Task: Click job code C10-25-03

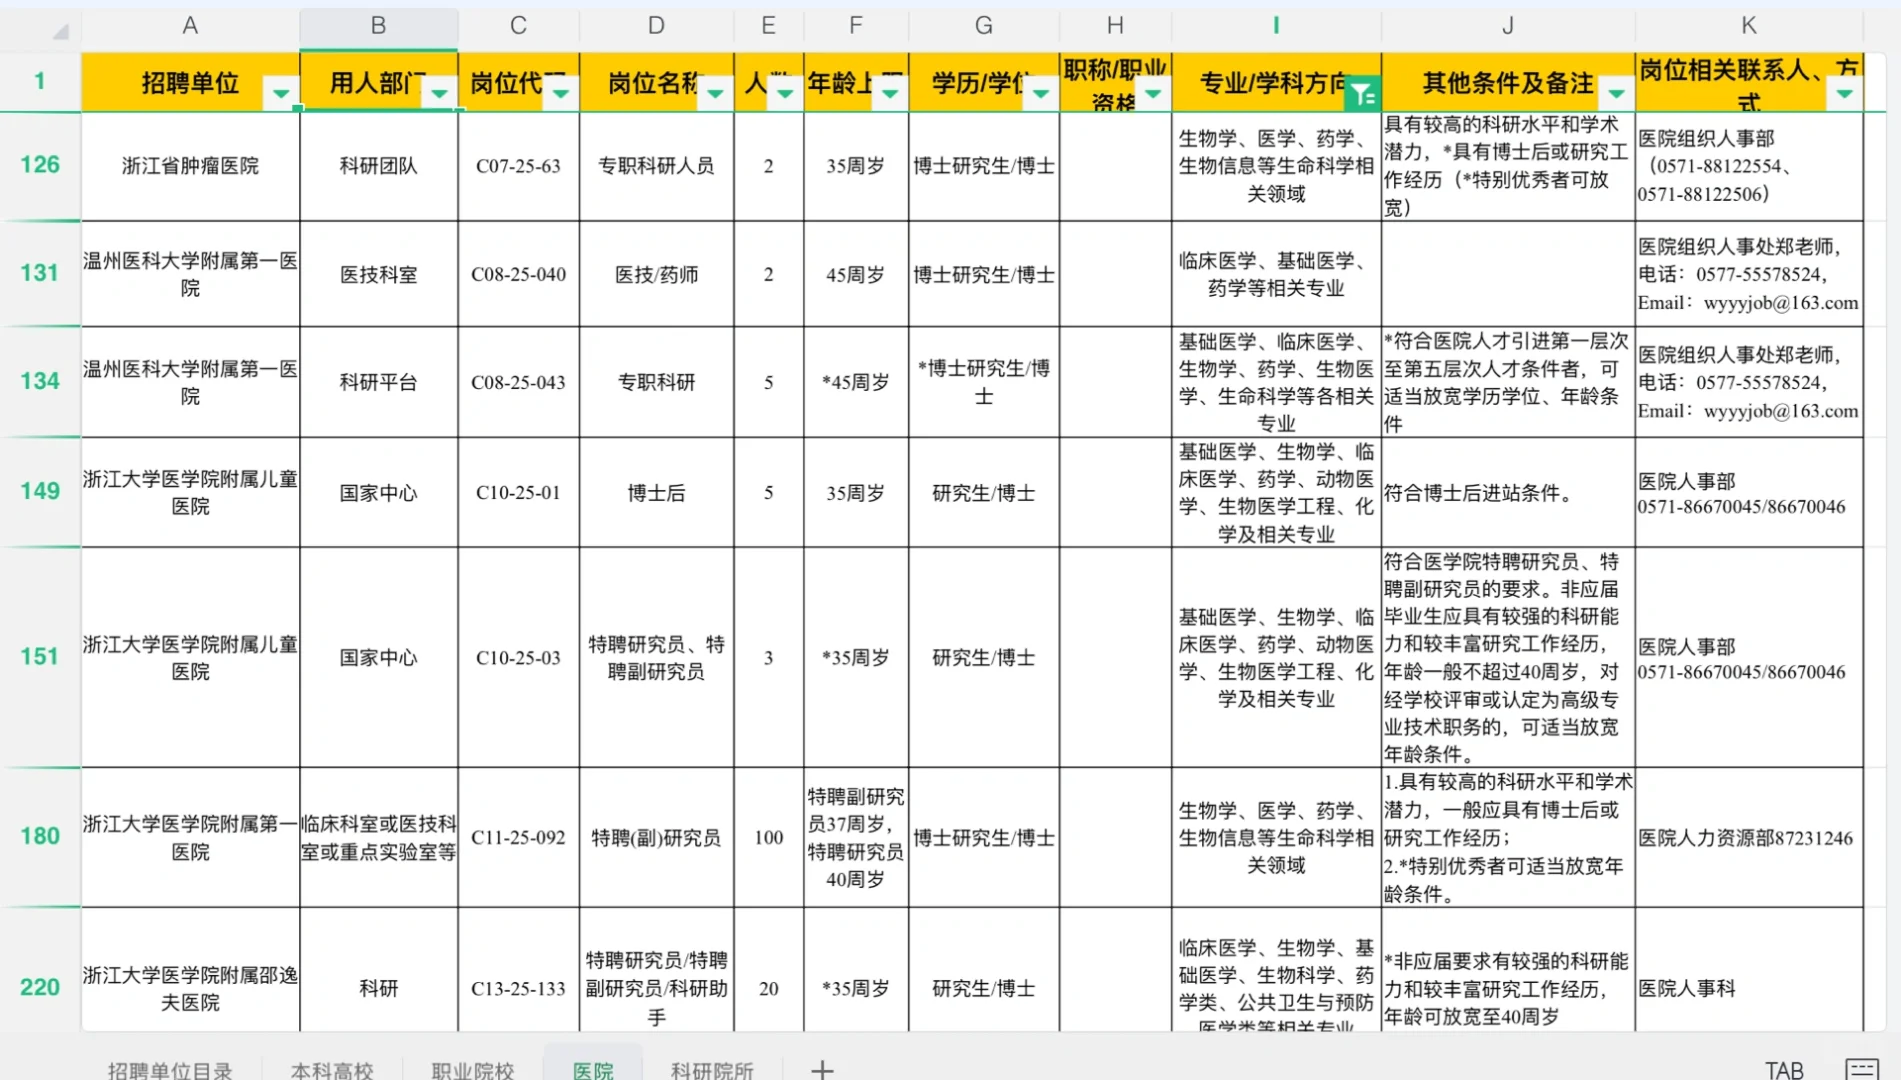Action: pos(518,658)
